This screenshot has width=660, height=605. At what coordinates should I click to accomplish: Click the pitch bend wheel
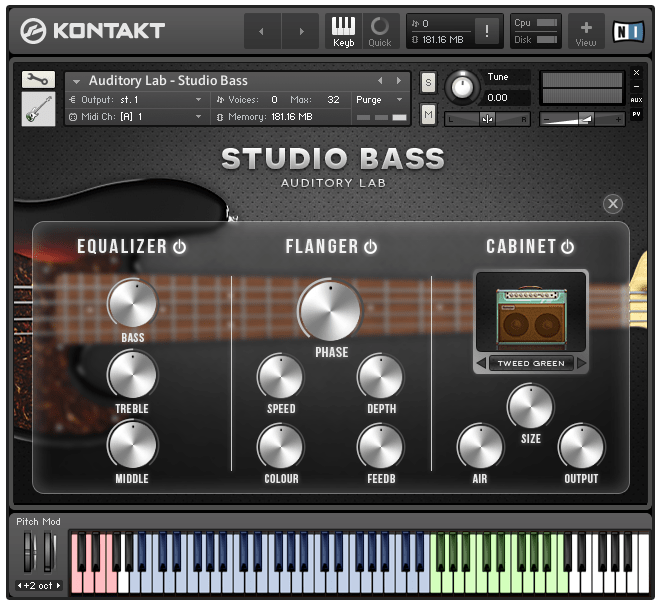tap(28, 552)
